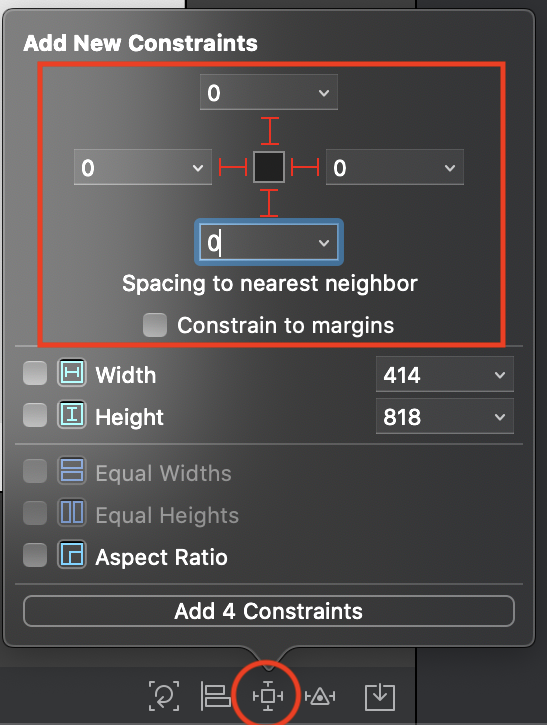Toggle the left spacing red strut
This screenshot has height=725, width=547.
click(233, 167)
